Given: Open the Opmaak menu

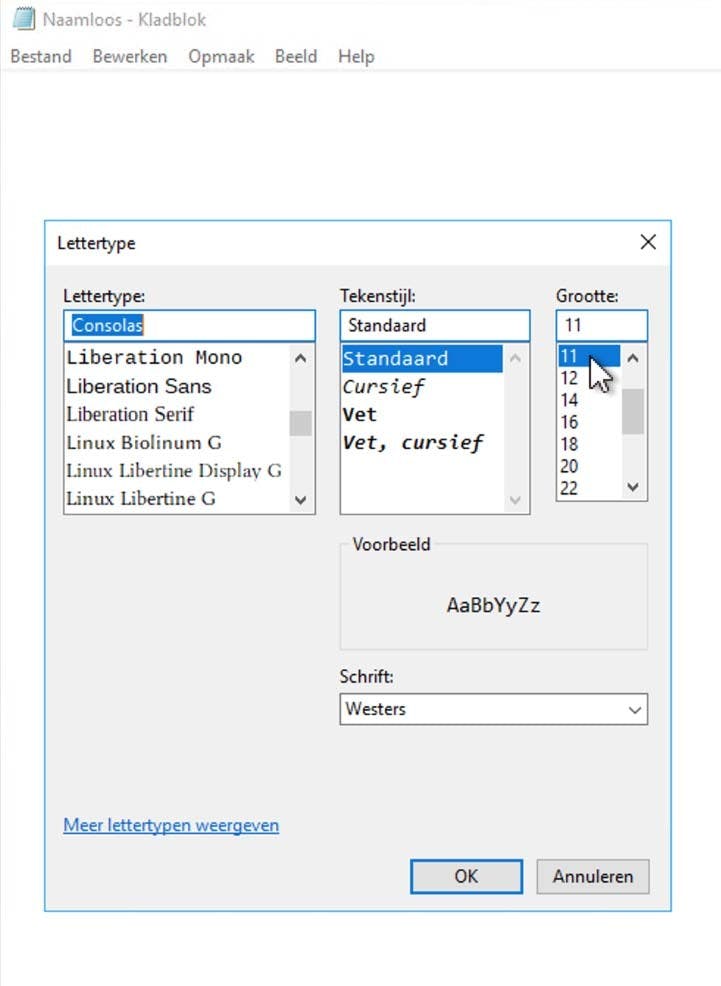Looking at the screenshot, I should pyautogui.click(x=221, y=57).
